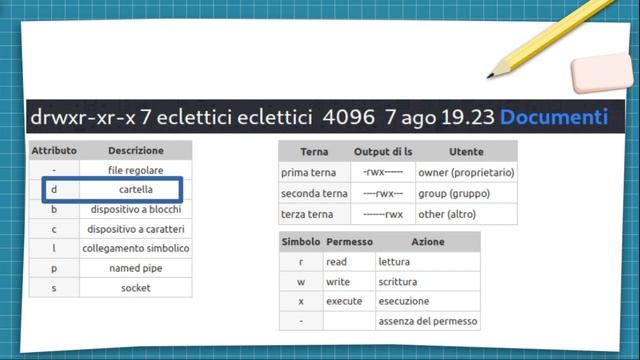Select the 'c' attribute cell

(x=54, y=229)
